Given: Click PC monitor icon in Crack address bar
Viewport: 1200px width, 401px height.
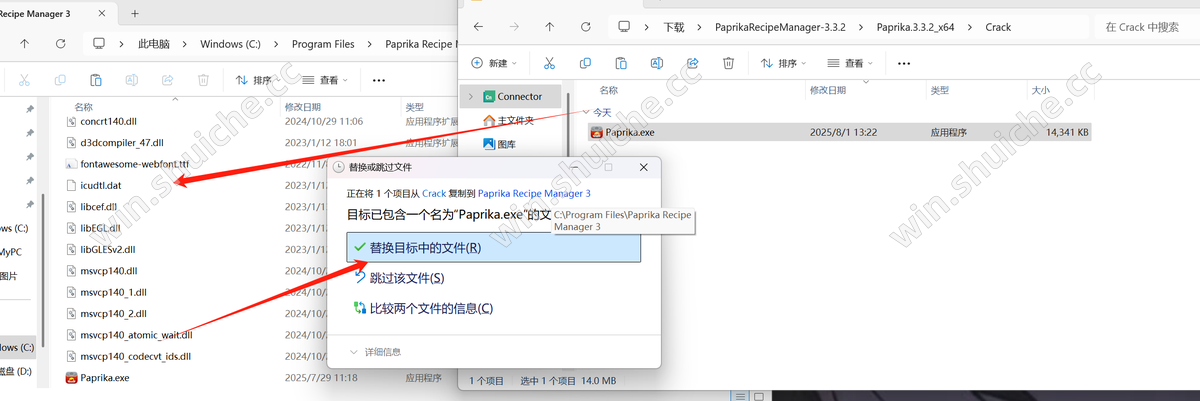Looking at the screenshot, I should [624, 26].
